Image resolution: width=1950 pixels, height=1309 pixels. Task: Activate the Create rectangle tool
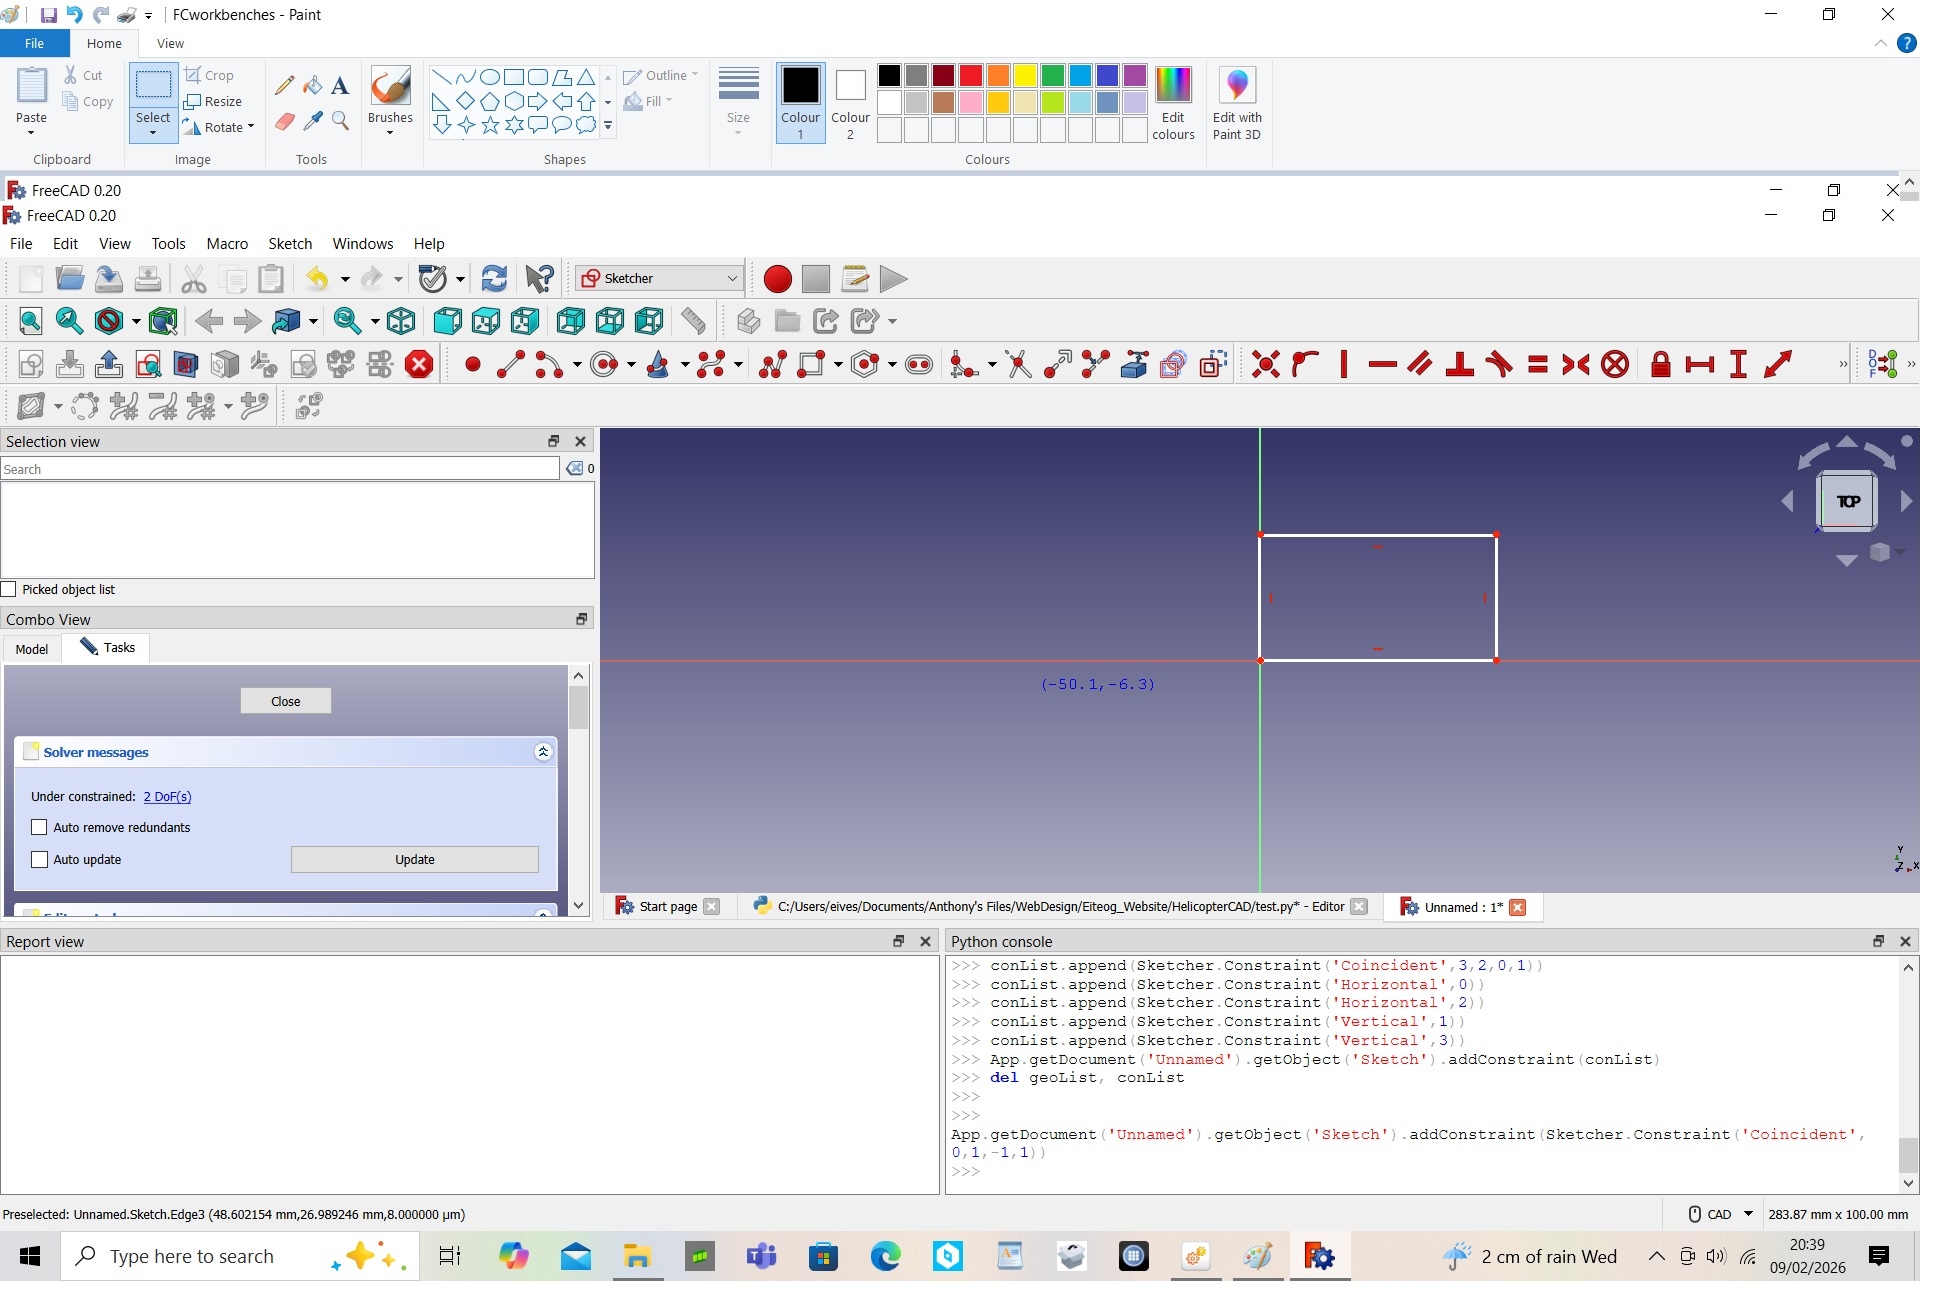pyautogui.click(x=812, y=364)
